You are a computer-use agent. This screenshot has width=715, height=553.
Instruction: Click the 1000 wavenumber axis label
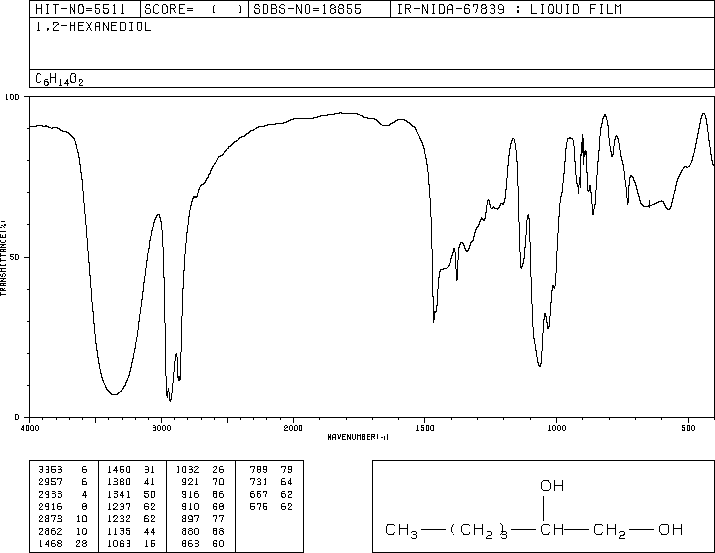556,428
